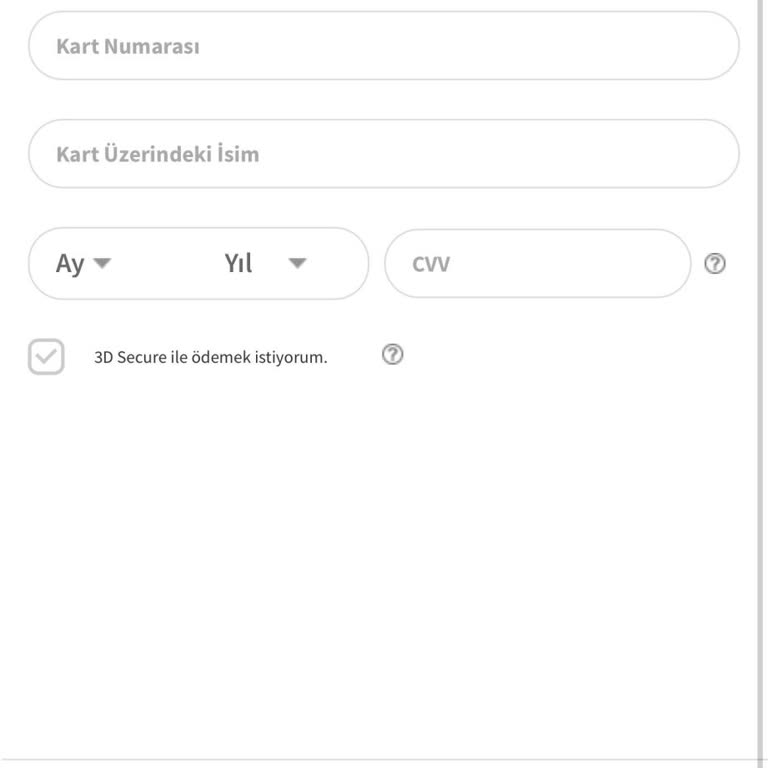
Task: Click the 'CVV' placeholder text
Action: pos(431,265)
